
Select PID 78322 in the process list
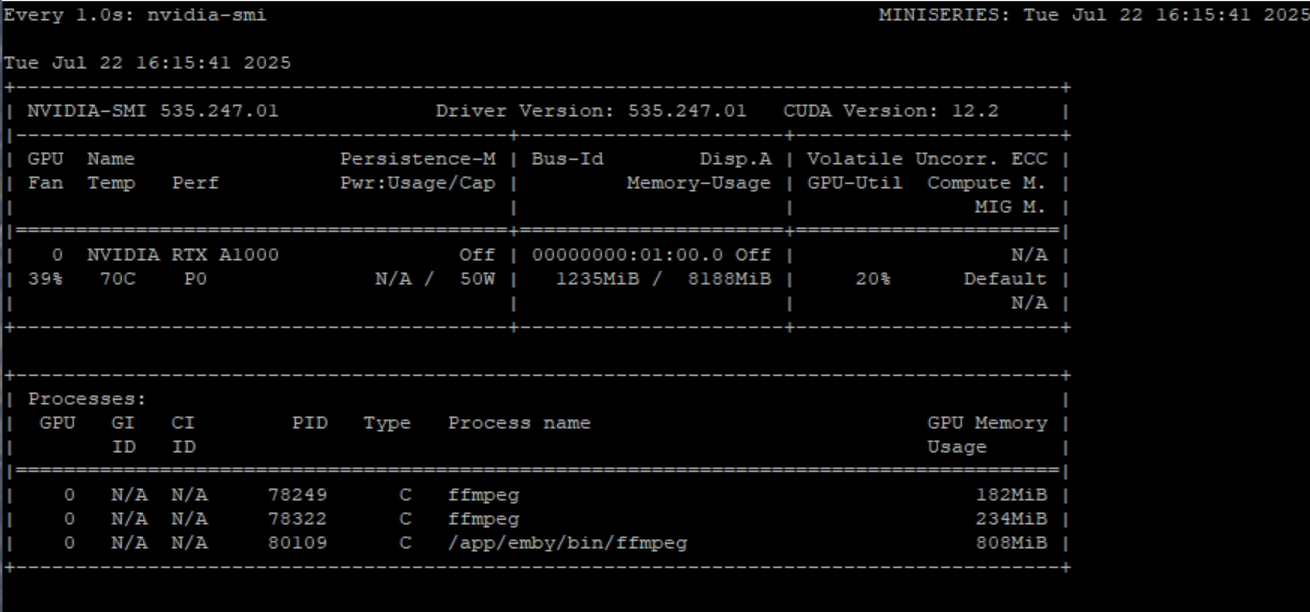point(297,519)
